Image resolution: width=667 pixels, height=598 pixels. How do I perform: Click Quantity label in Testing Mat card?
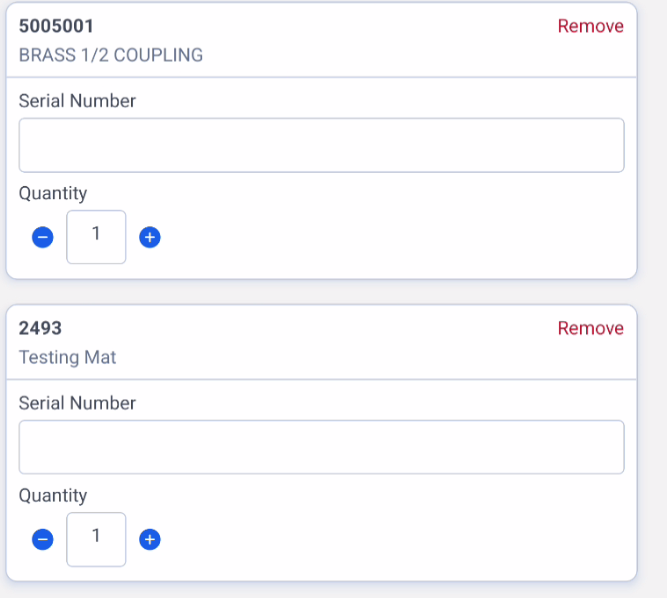[53, 495]
